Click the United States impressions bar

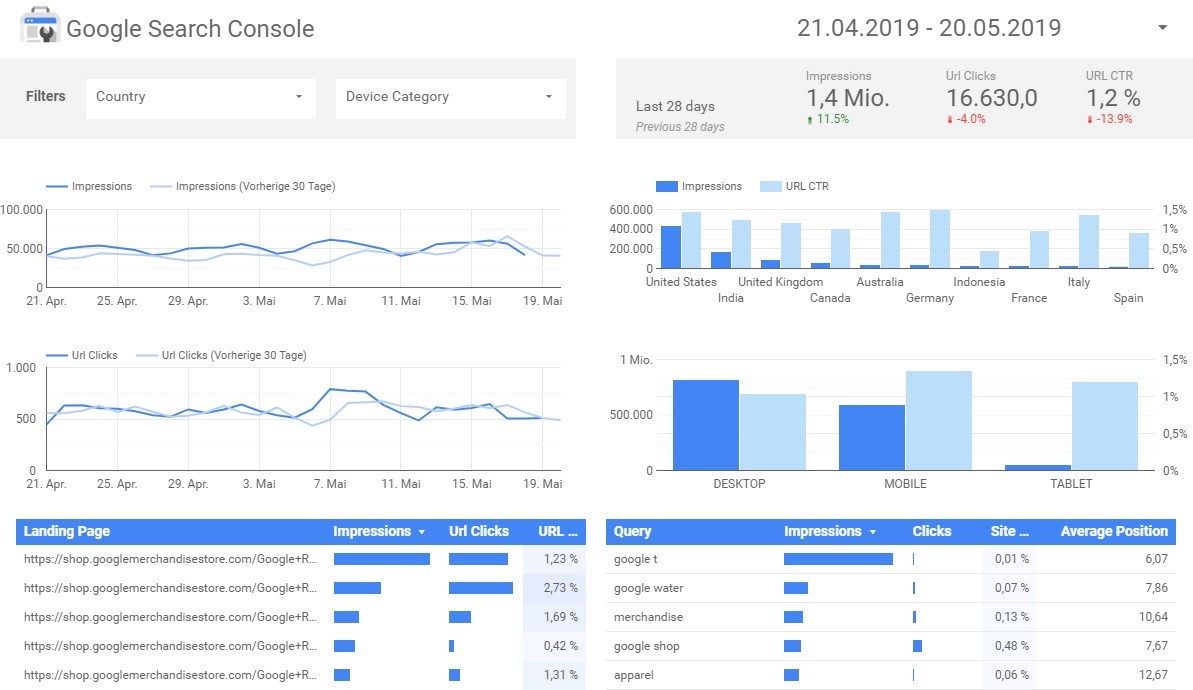click(x=671, y=247)
